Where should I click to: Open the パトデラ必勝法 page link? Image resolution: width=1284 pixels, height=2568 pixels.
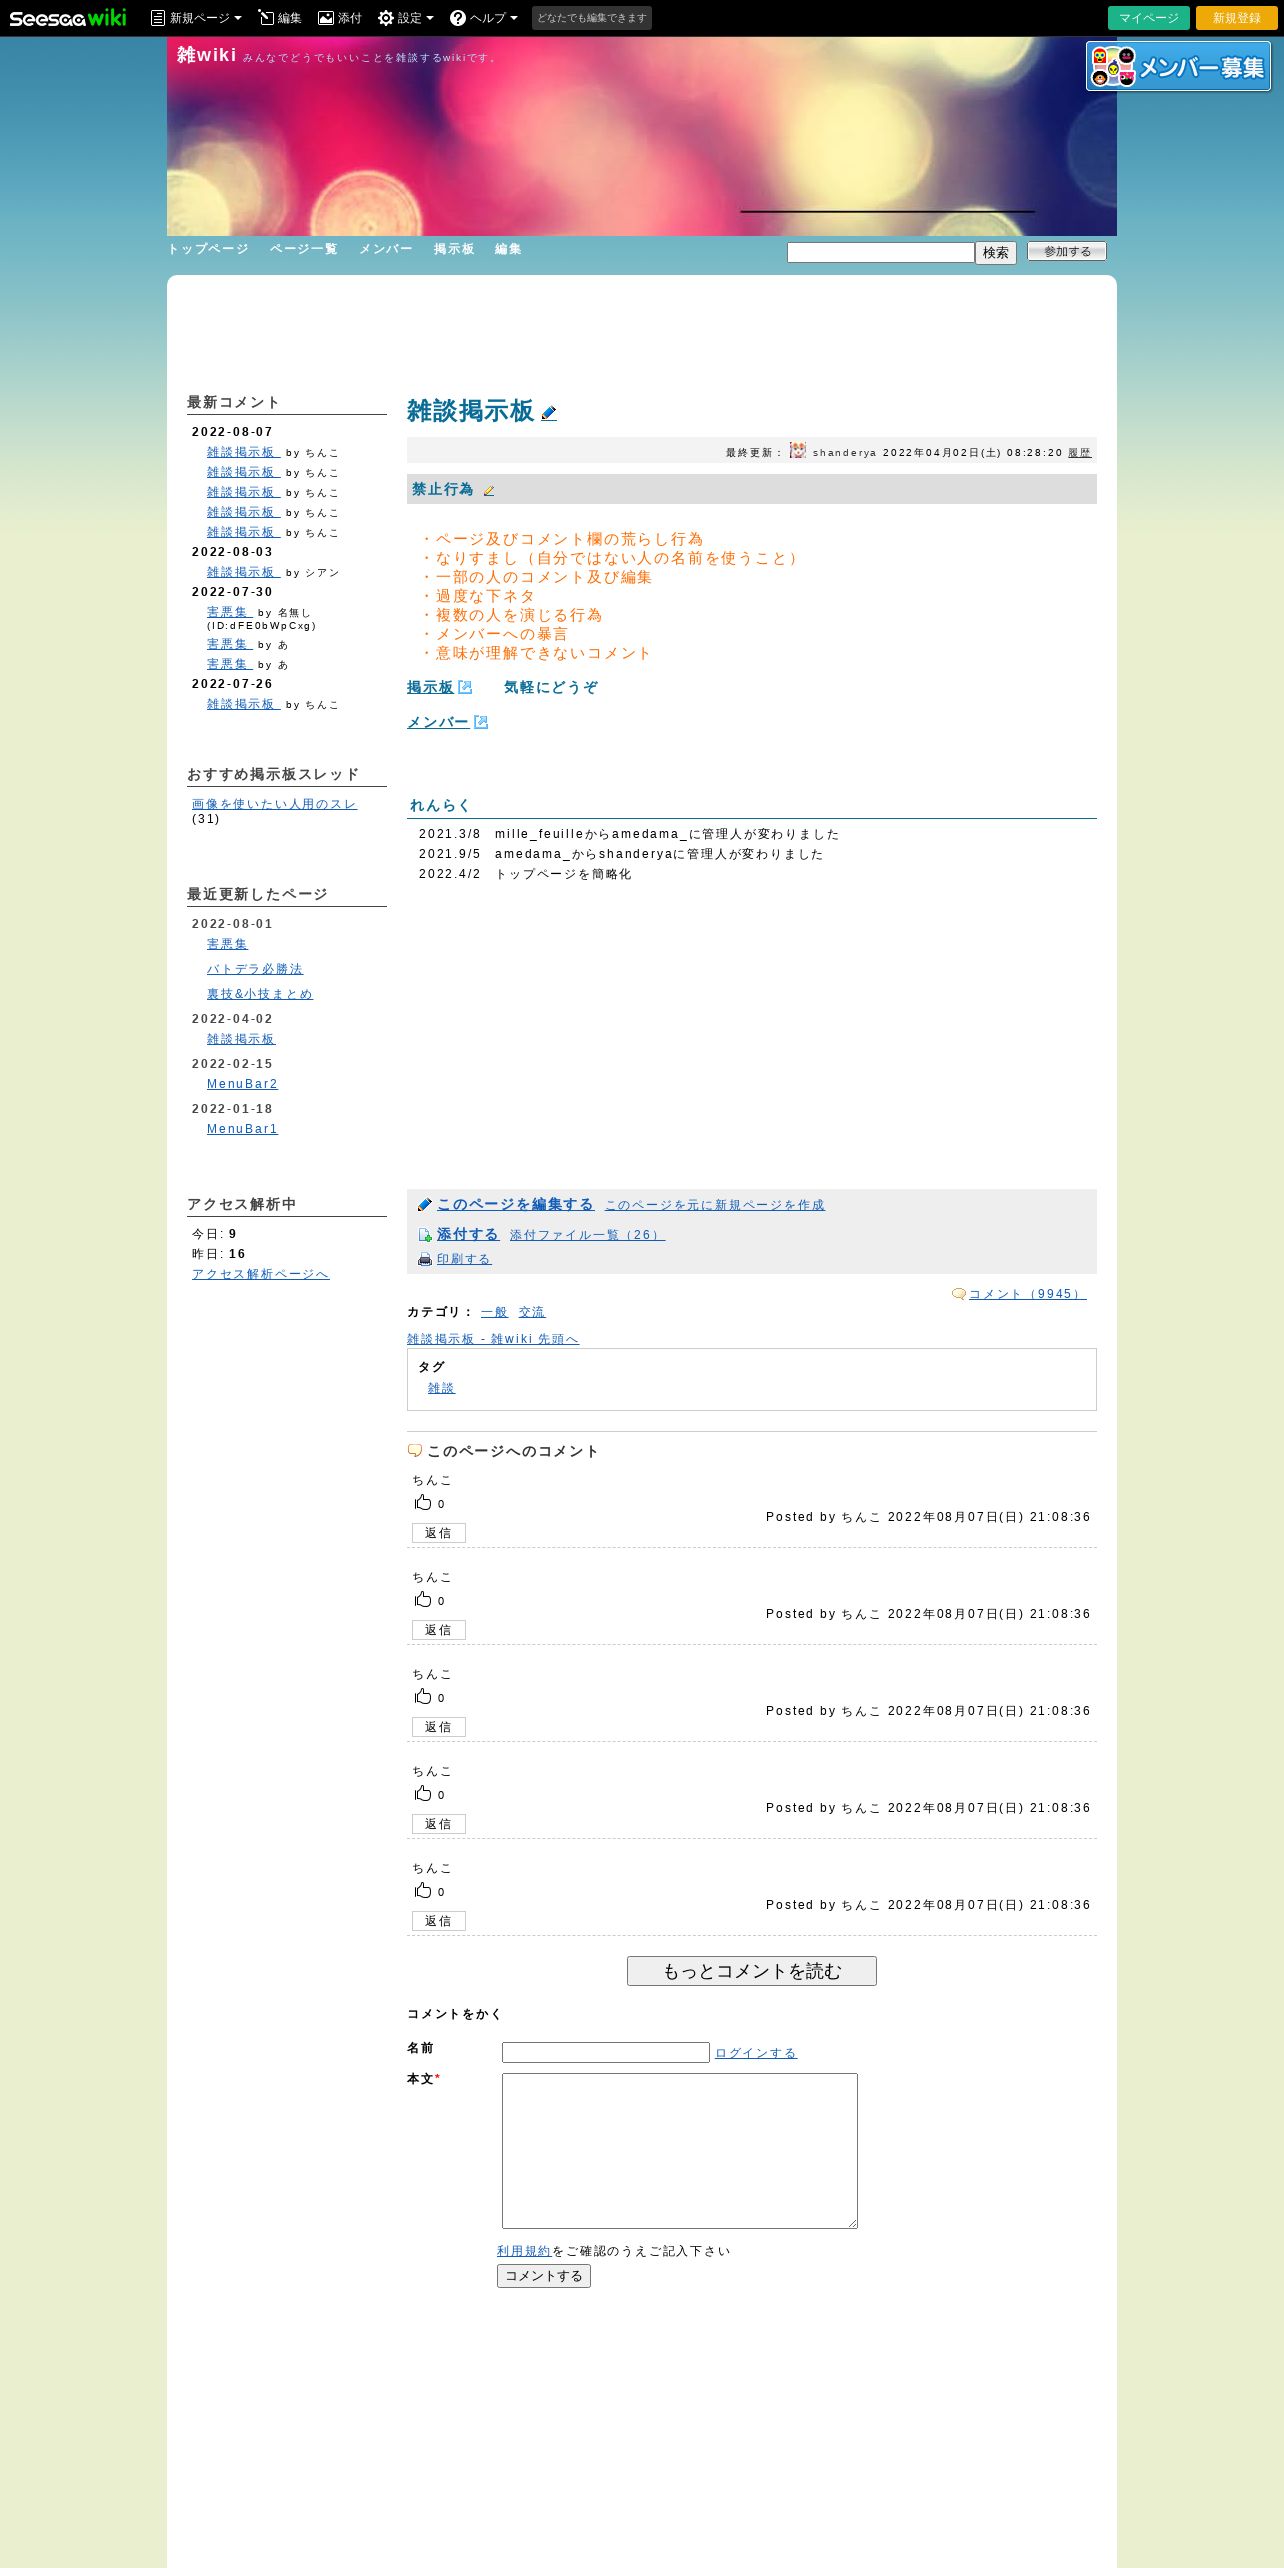pyautogui.click(x=255, y=969)
